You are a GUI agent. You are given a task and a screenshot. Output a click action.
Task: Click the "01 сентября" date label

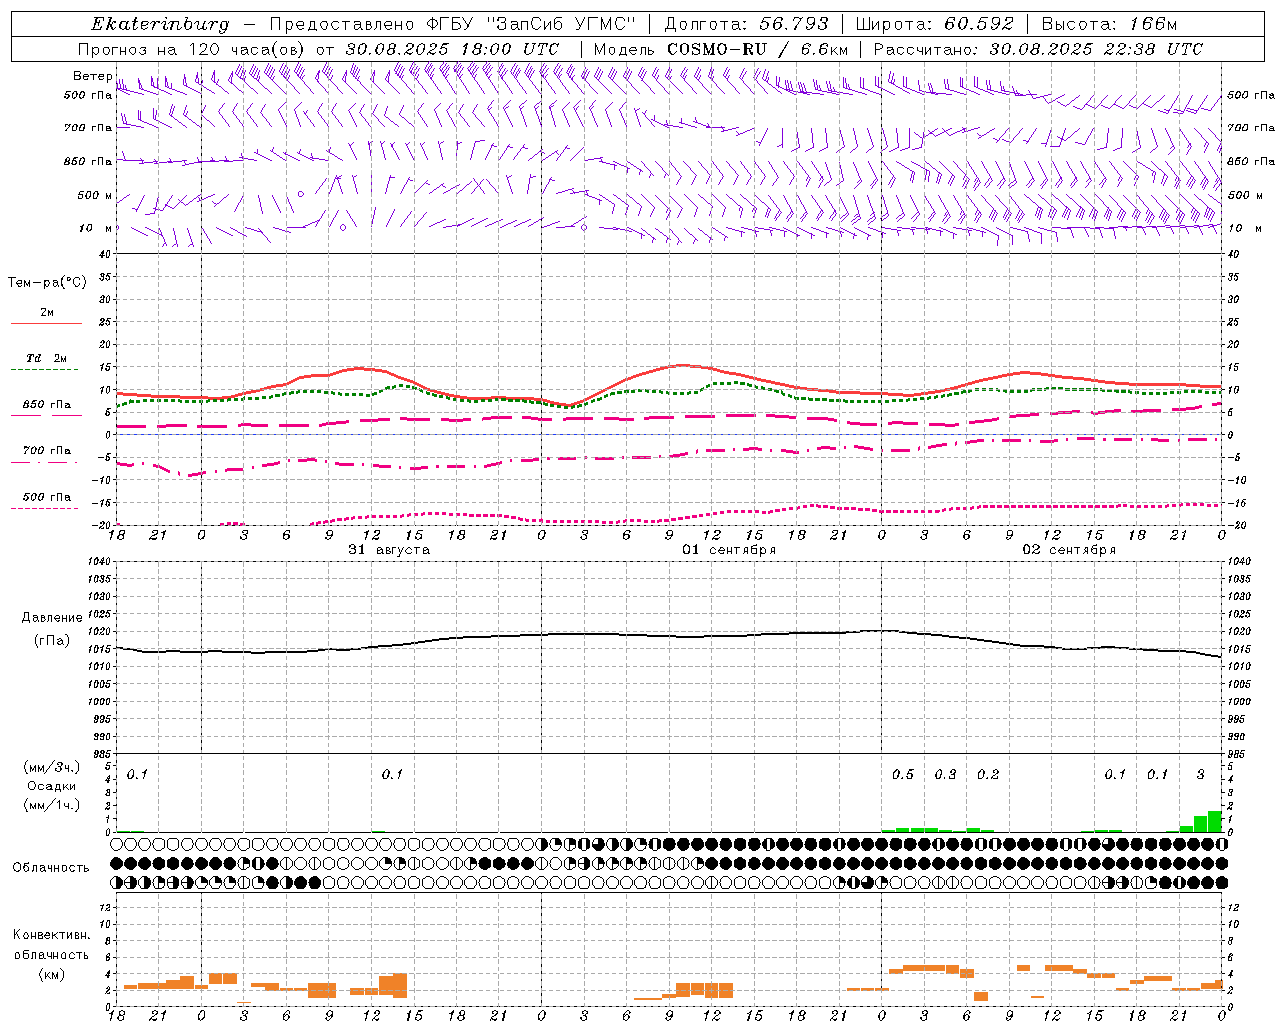[x=729, y=550]
